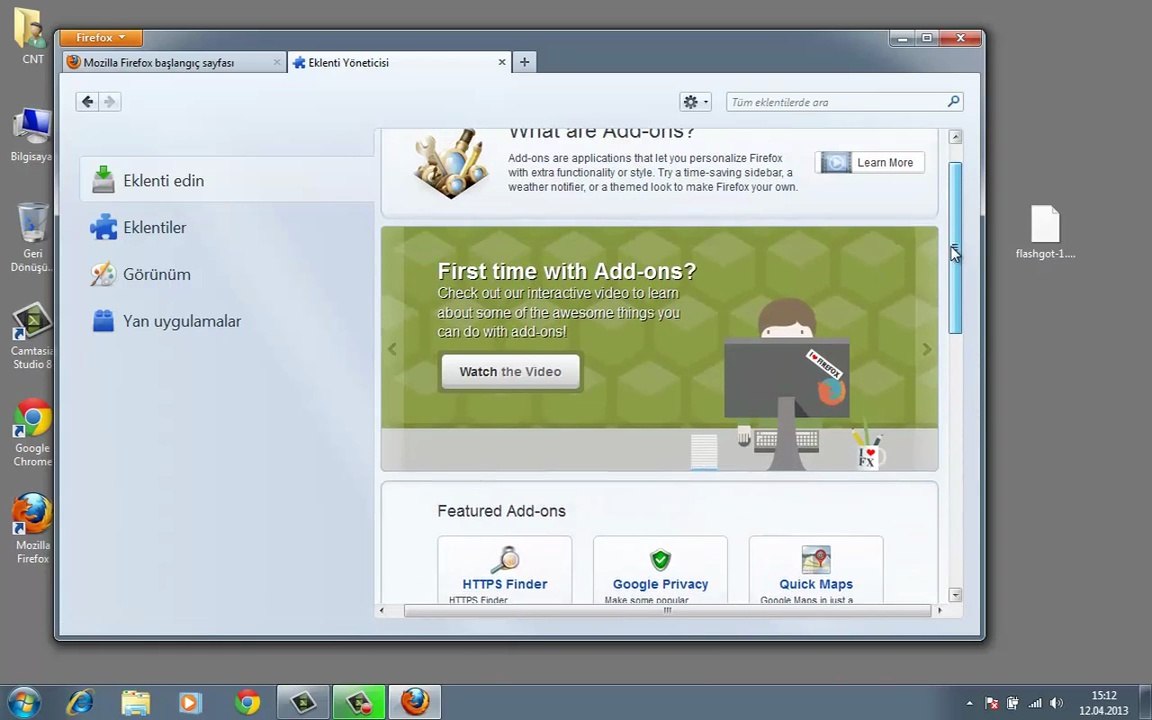Open the HTTPS Finder add-on
This screenshot has width=1152, height=720.
pyautogui.click(x=505, y=584)
